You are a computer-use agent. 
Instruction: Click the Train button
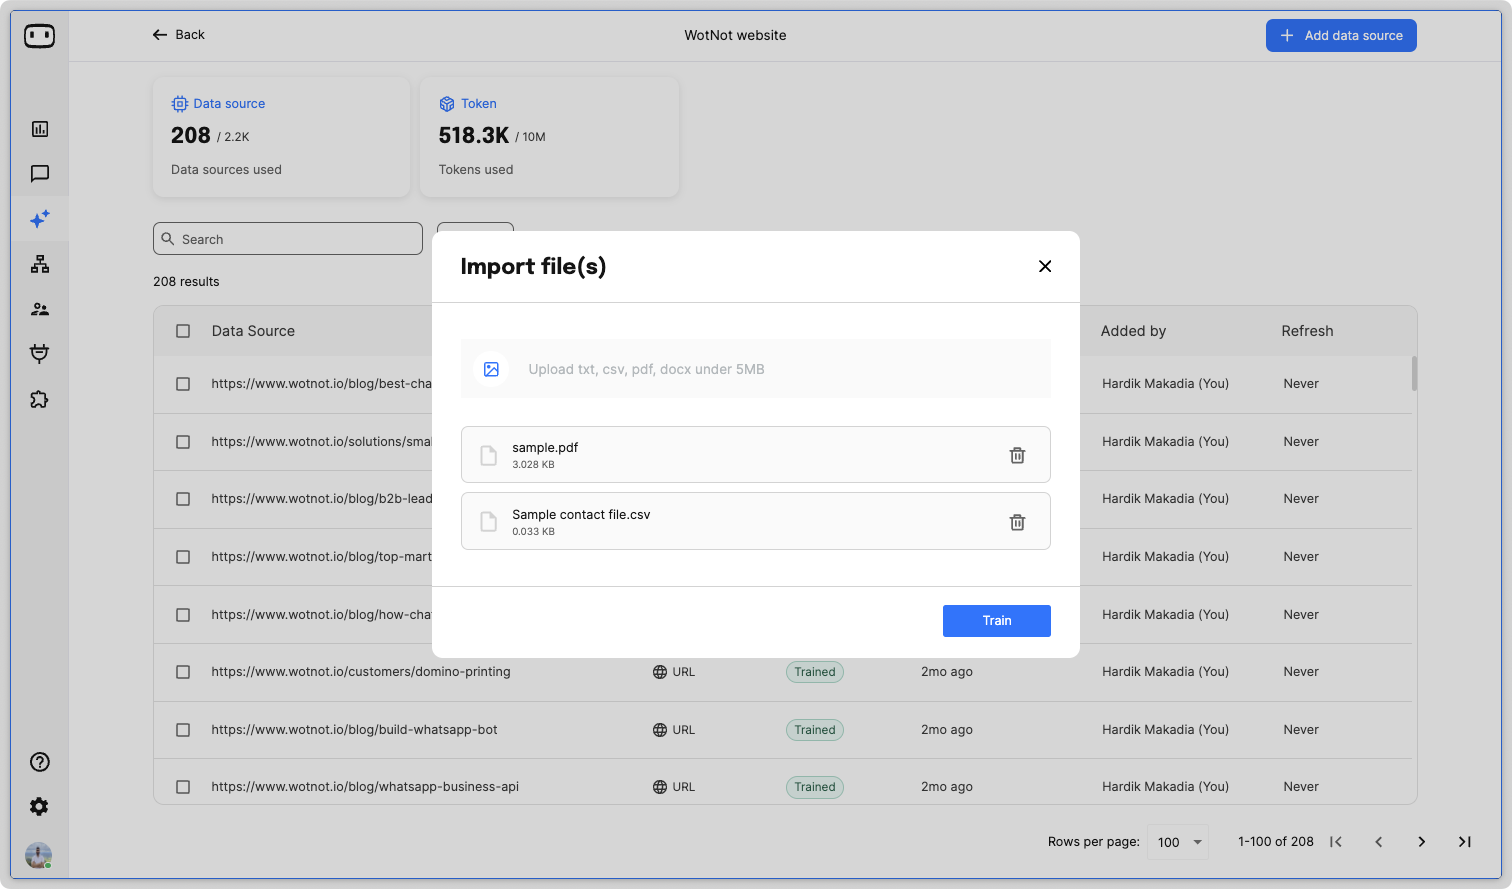(x=996, y=621)
